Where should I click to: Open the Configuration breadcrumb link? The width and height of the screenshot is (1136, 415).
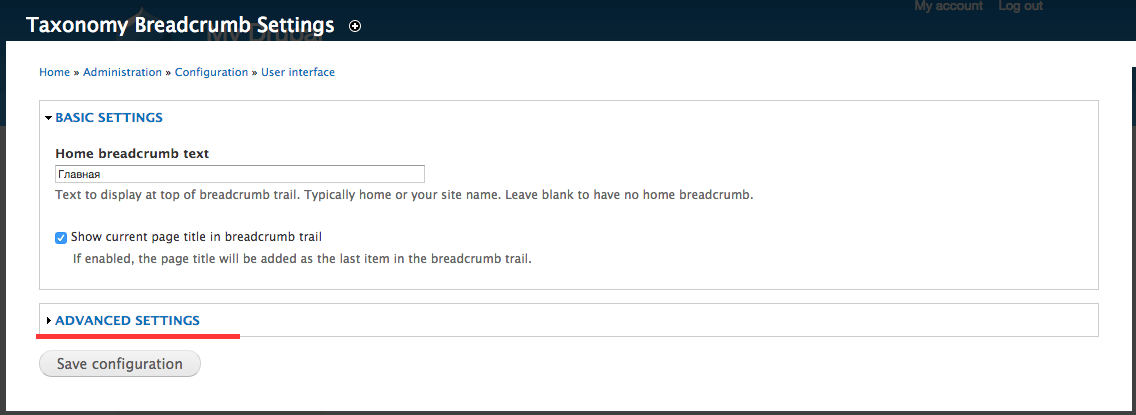pos(212,72)
